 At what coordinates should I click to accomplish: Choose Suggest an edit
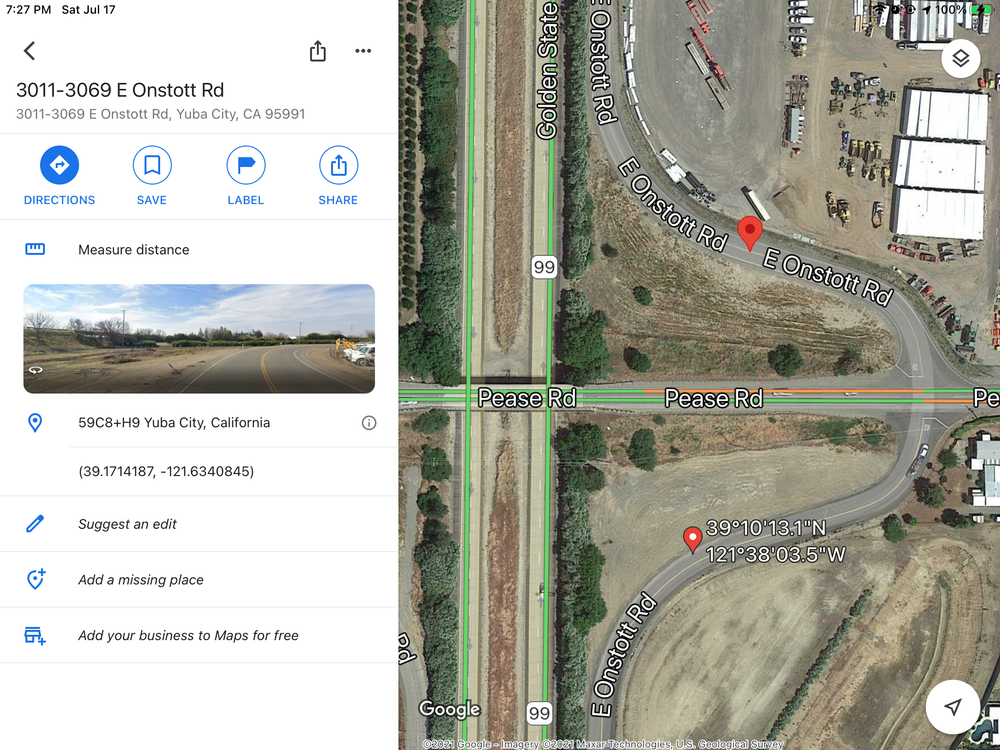199,524
